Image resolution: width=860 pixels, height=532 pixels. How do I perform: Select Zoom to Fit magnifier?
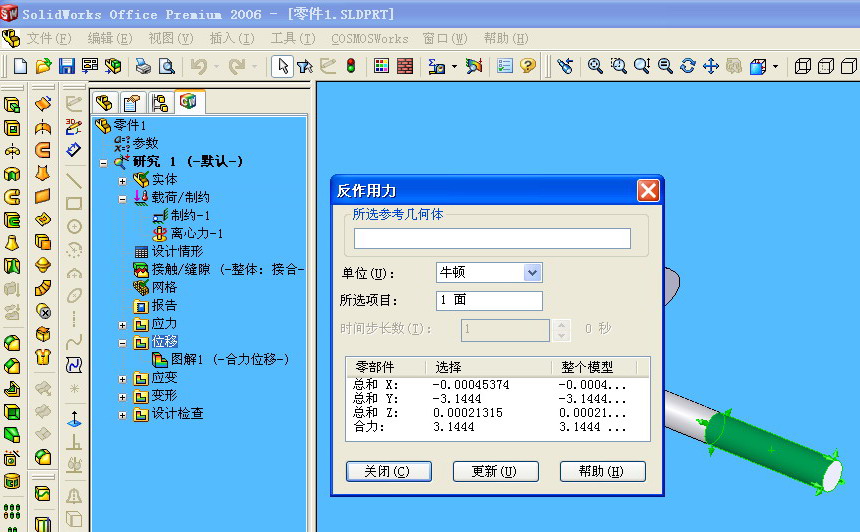point(595,66)
